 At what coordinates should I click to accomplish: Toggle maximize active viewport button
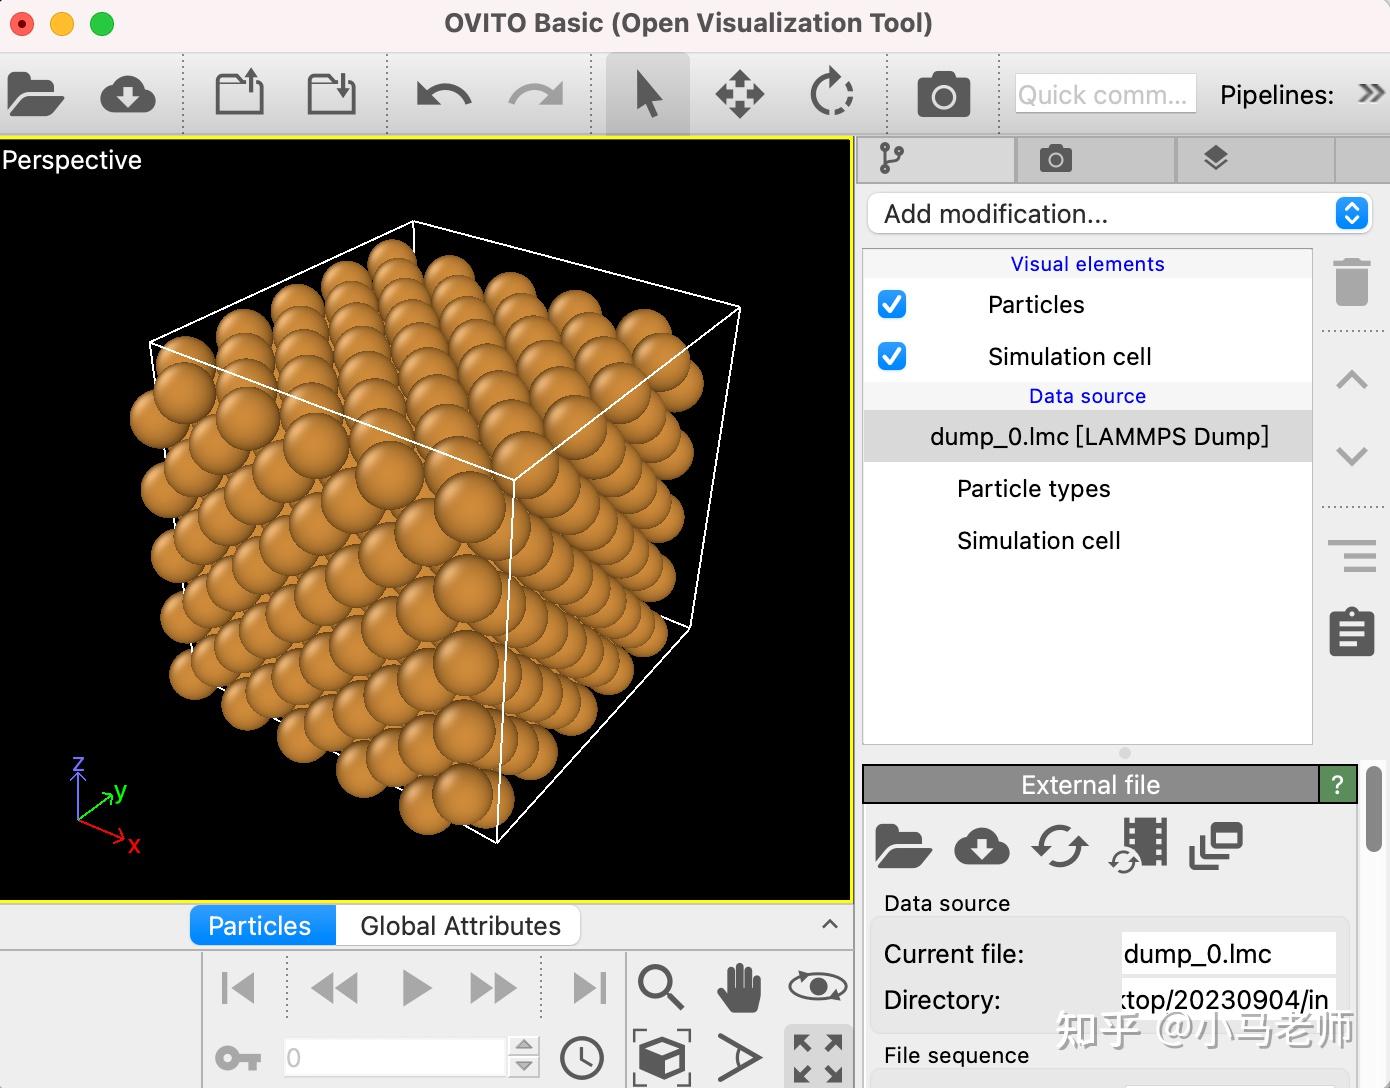(817, 1058)
